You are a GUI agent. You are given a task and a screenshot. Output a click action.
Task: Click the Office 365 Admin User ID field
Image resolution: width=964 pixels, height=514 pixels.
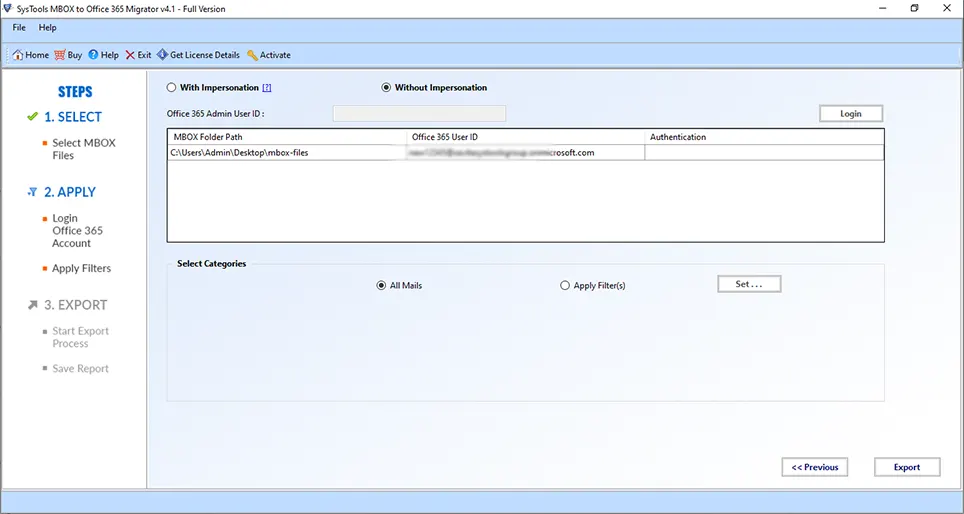coord(419,114)
